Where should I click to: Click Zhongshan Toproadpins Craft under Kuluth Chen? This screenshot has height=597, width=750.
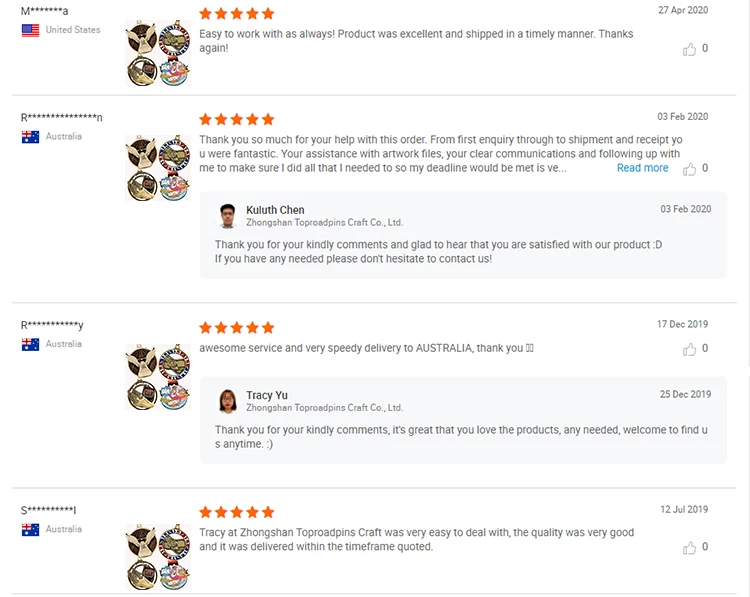[324, 223]
